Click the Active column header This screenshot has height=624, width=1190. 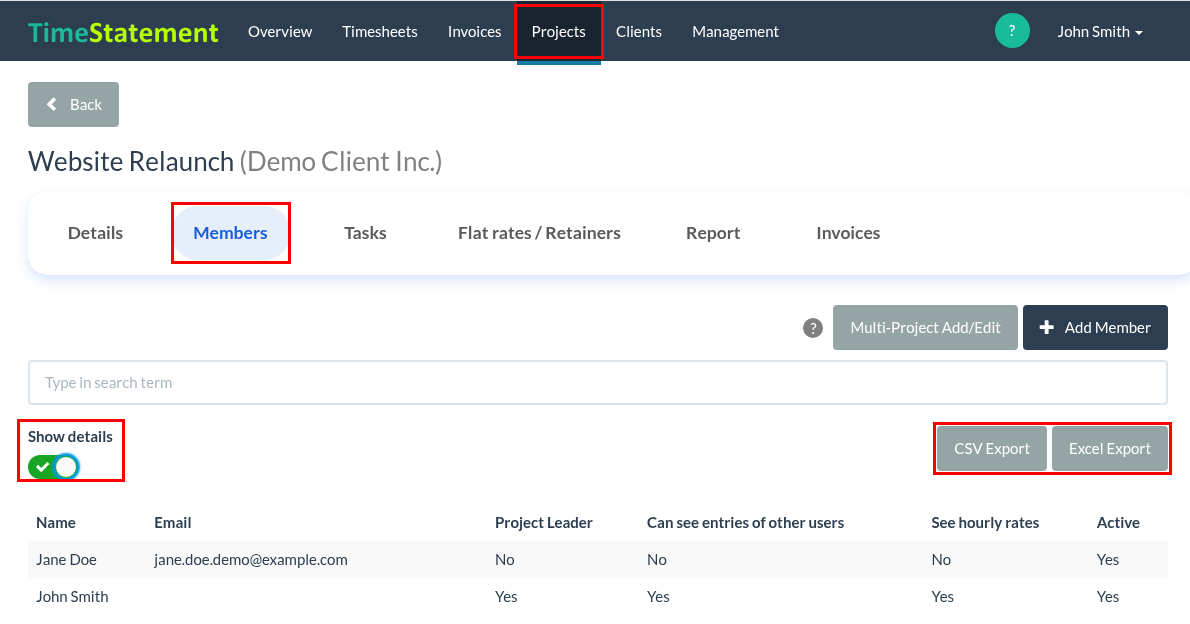1118,523
